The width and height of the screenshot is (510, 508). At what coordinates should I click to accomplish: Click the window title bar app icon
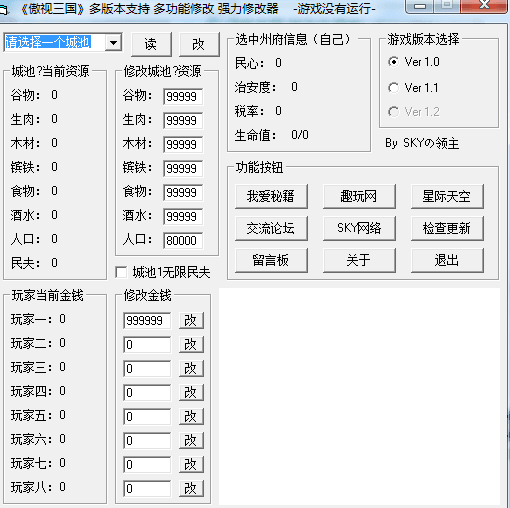point(4,9)
